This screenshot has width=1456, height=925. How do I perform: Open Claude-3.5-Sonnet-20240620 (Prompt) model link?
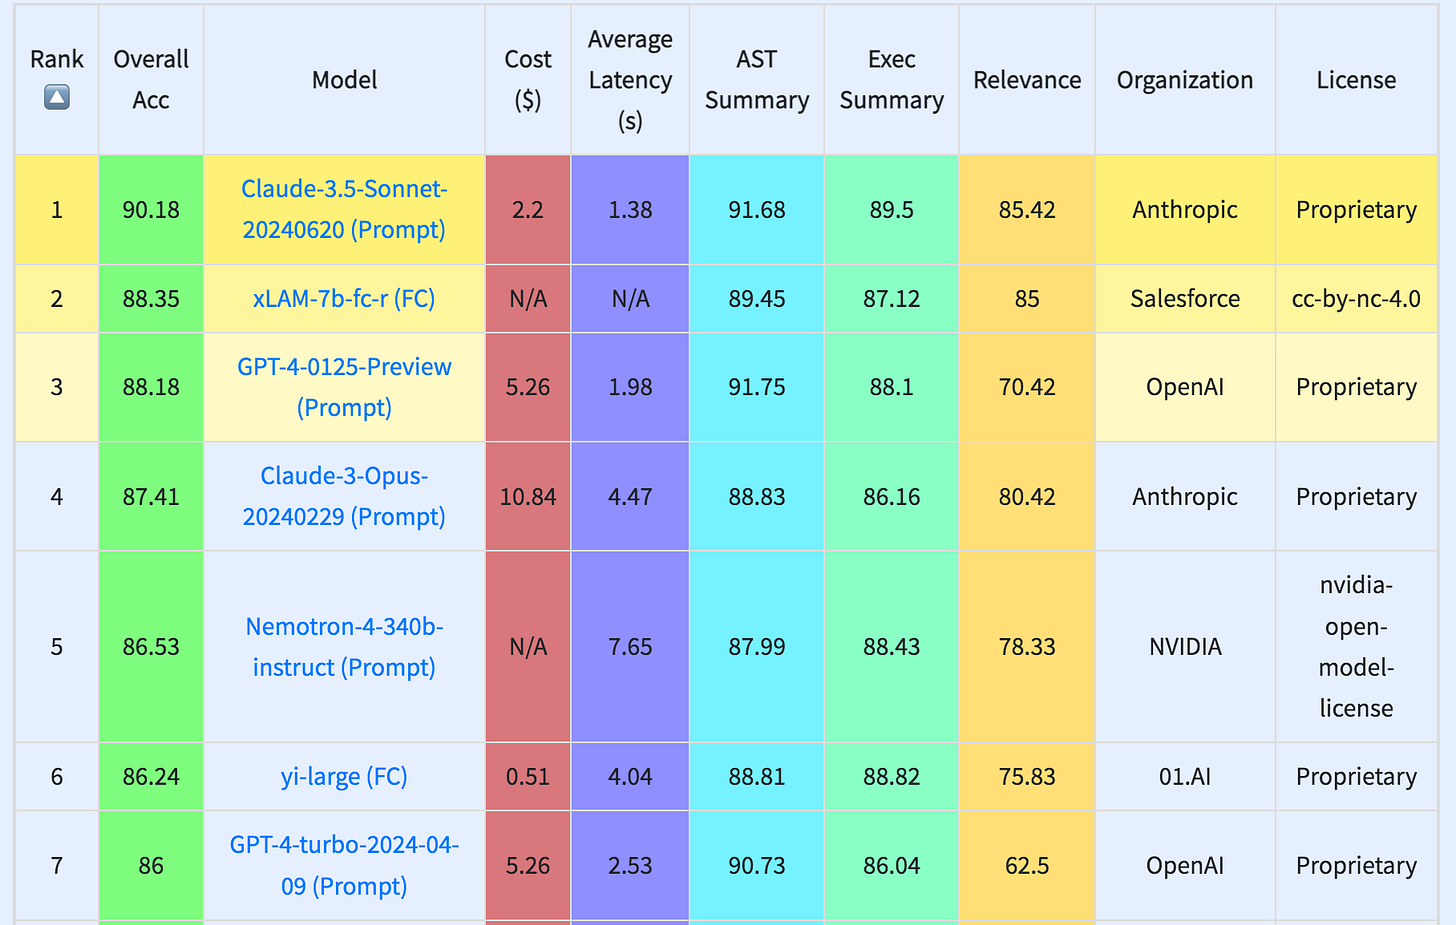[344, 209]
